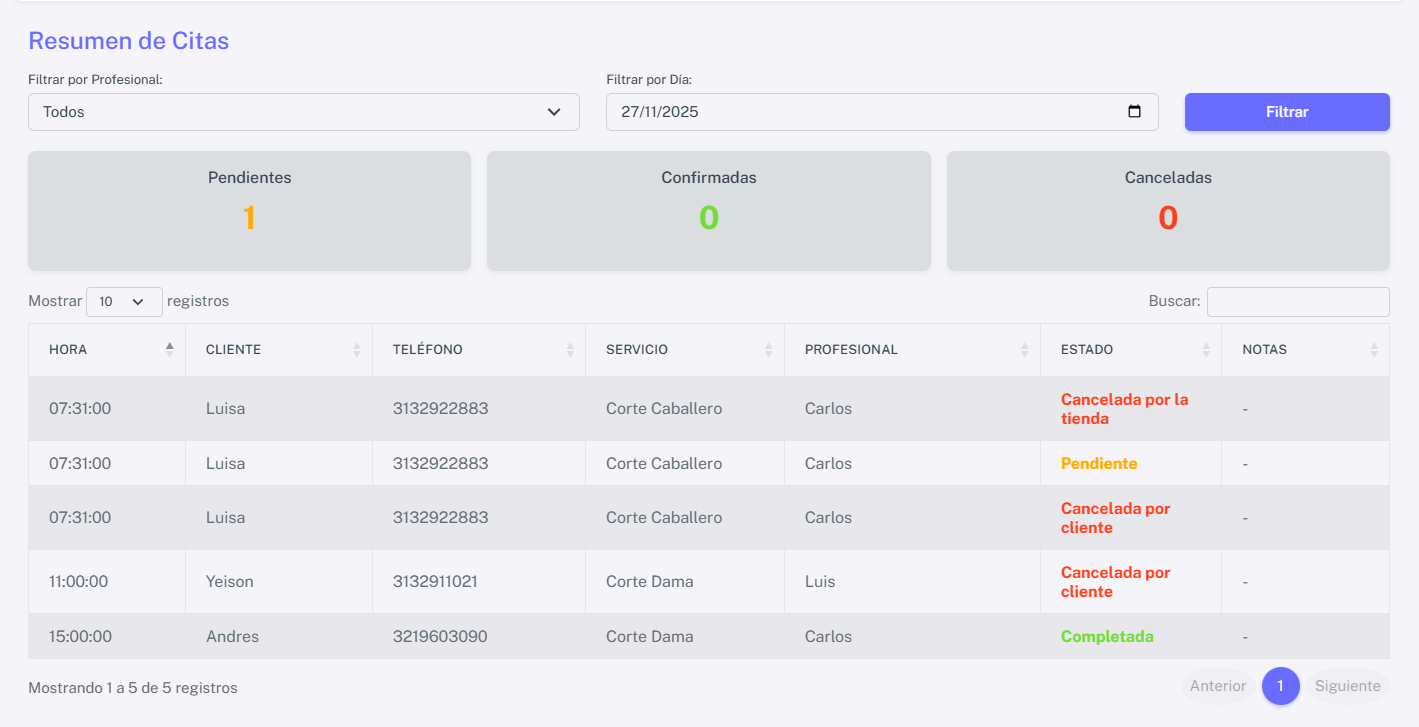The image size is (1419, 727).
Task: Open the date picker calendar icon
Action: click(1134, 112)
